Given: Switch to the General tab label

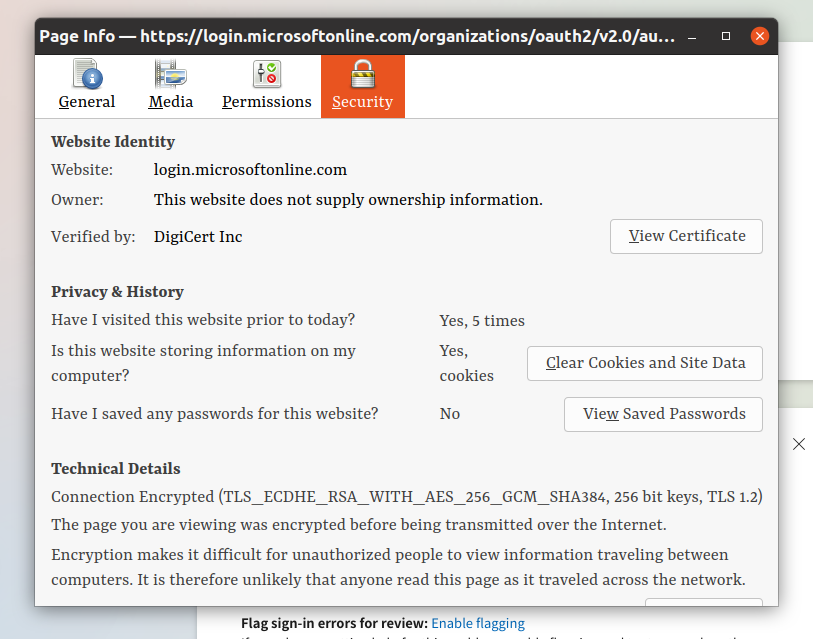Looking at the screenshot, I should pyautogui.click(x=87, y=102).
